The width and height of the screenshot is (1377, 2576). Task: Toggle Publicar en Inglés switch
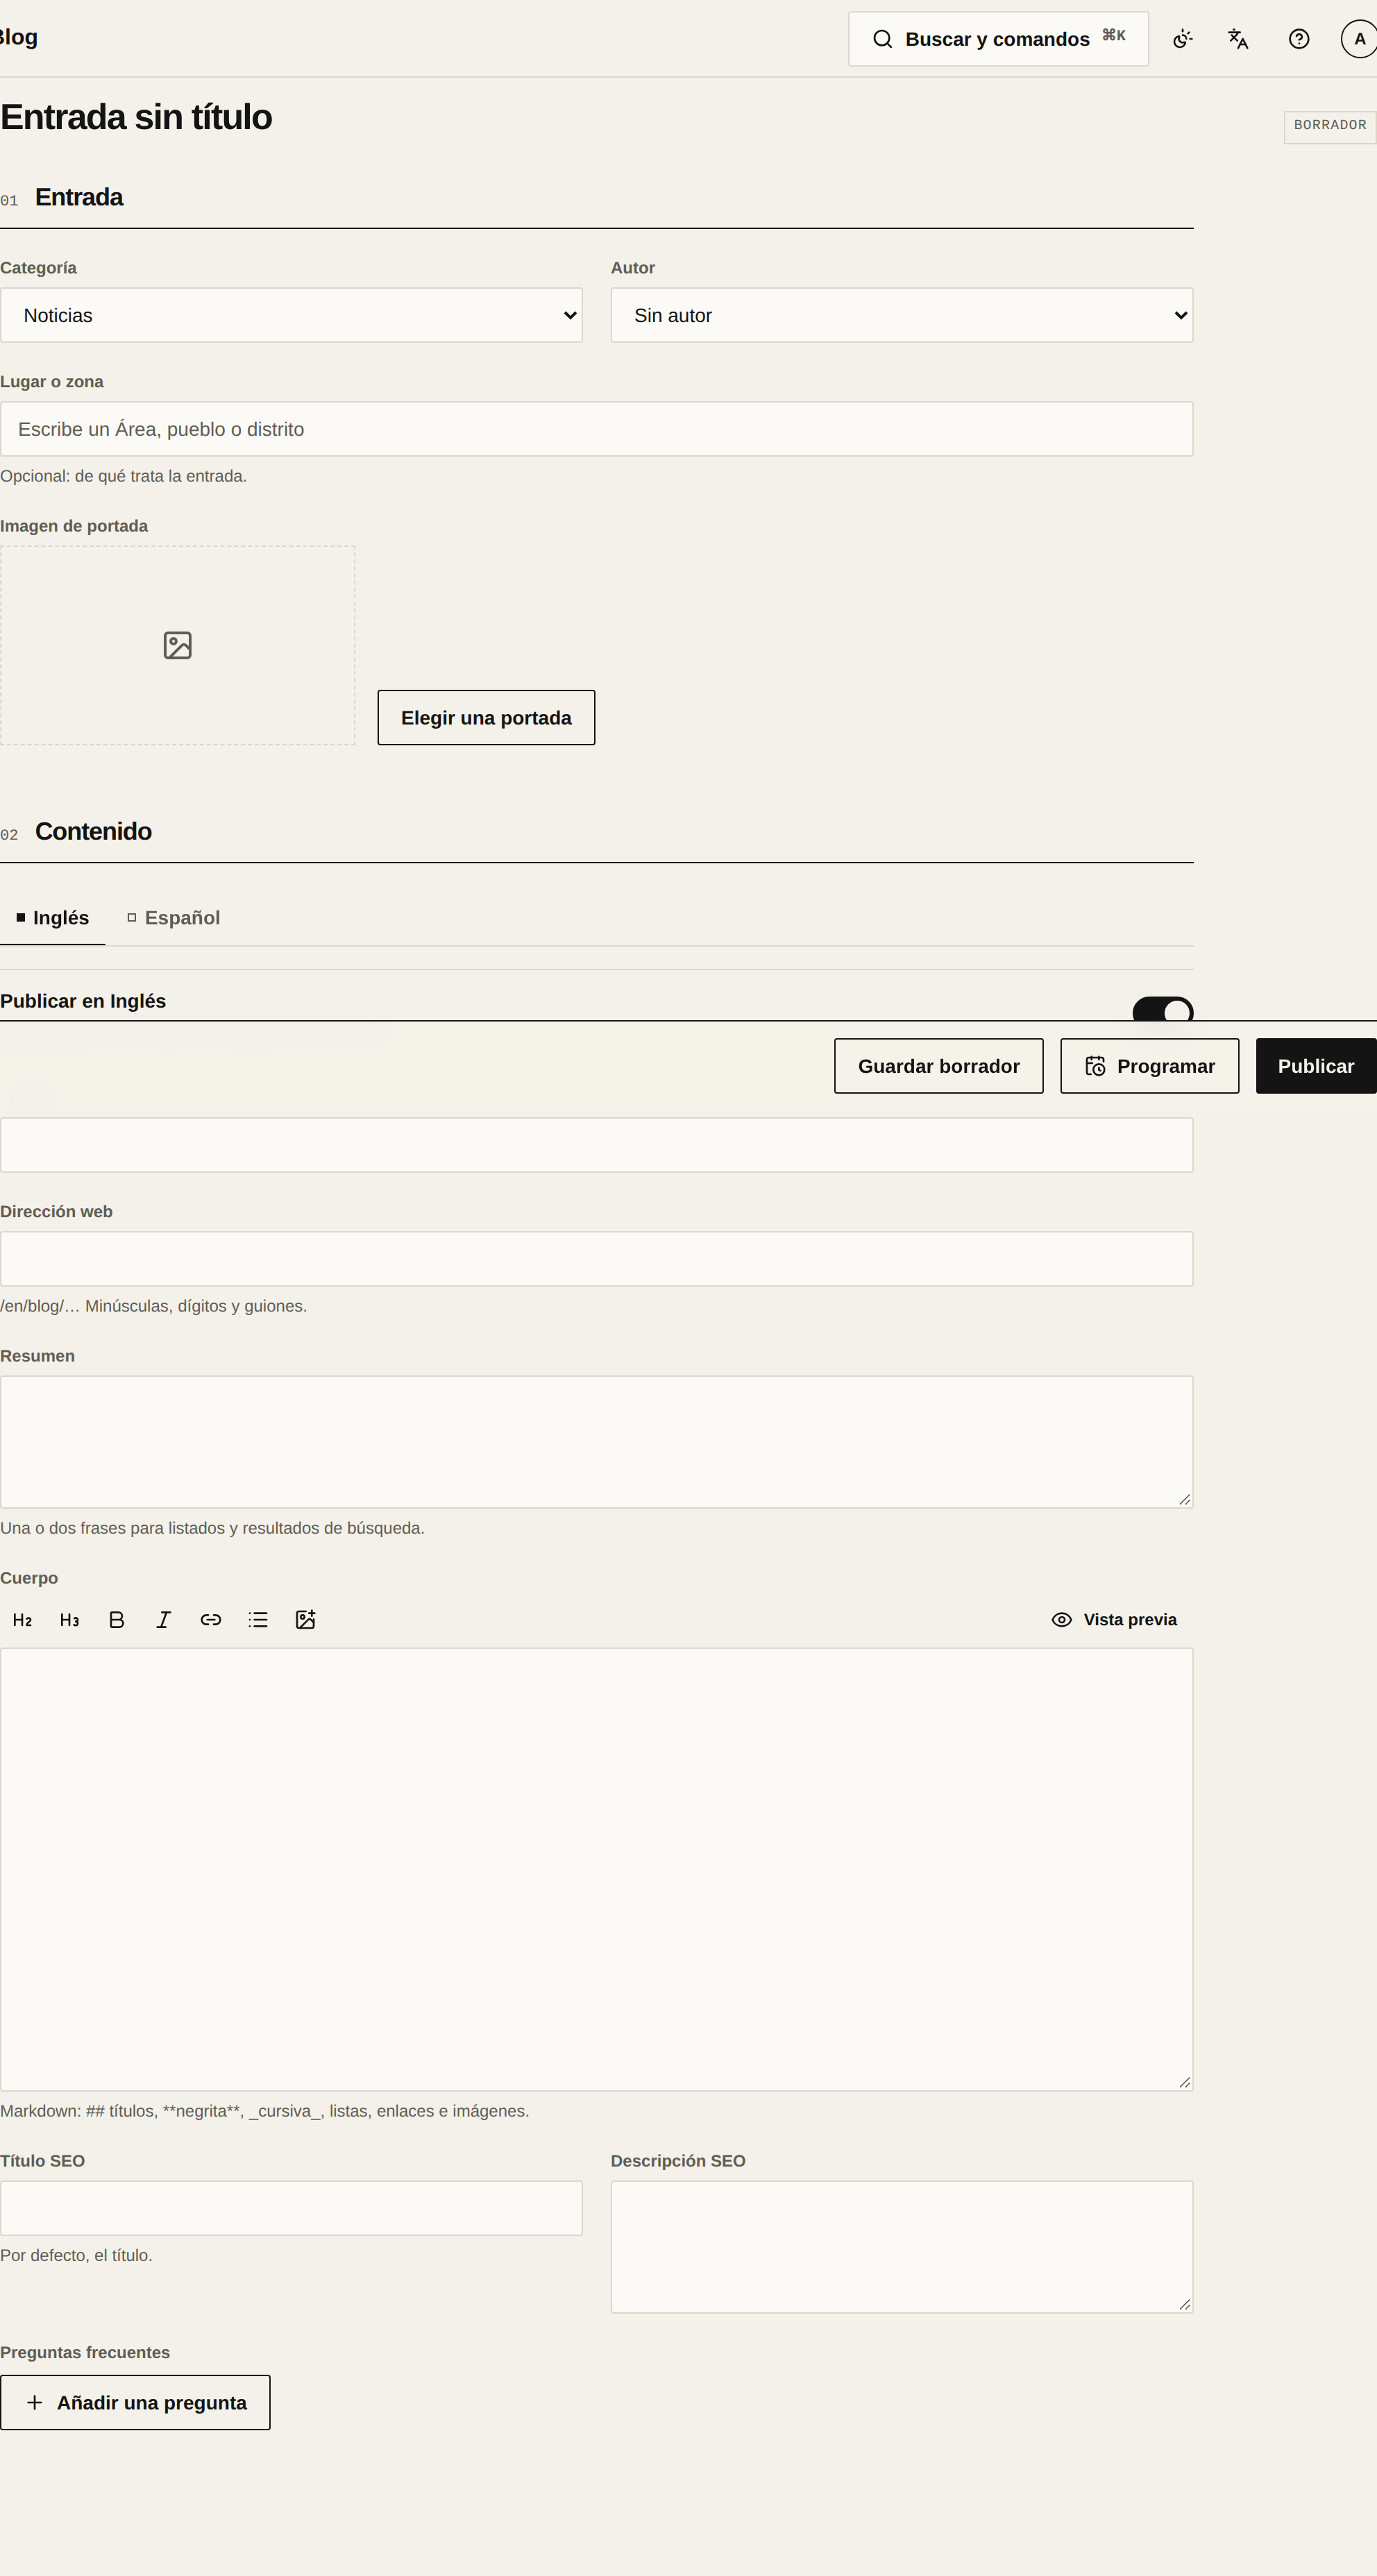click(x=1162, y=1009)
